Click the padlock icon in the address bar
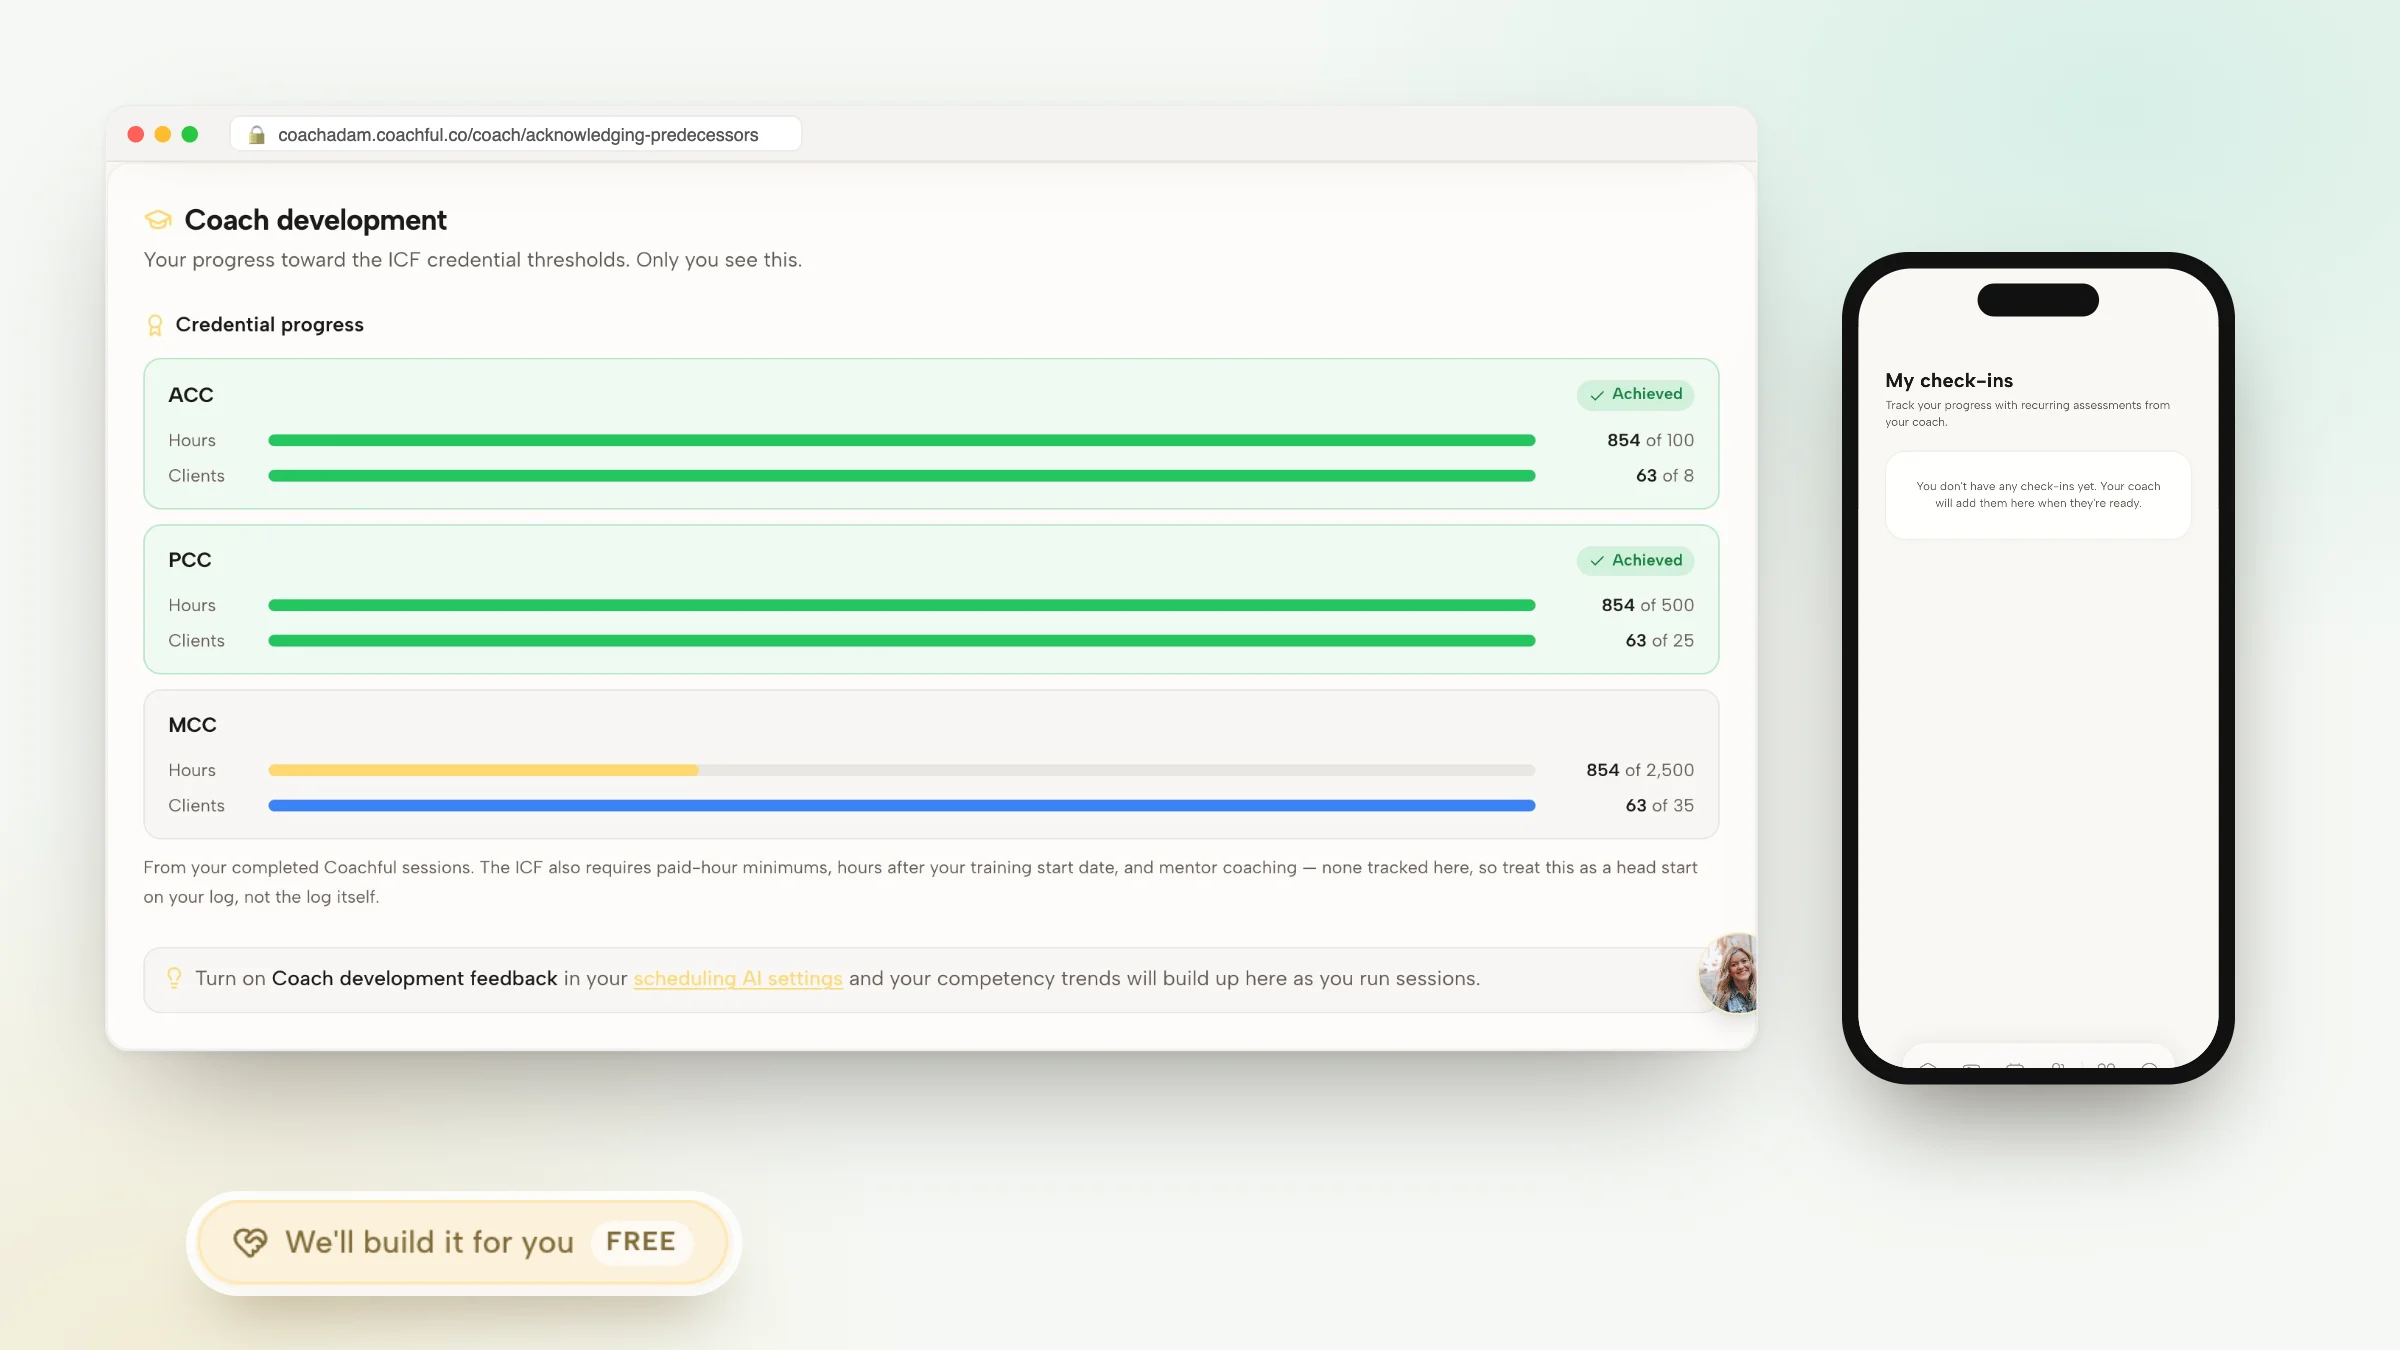 click(x=257, y=135)
